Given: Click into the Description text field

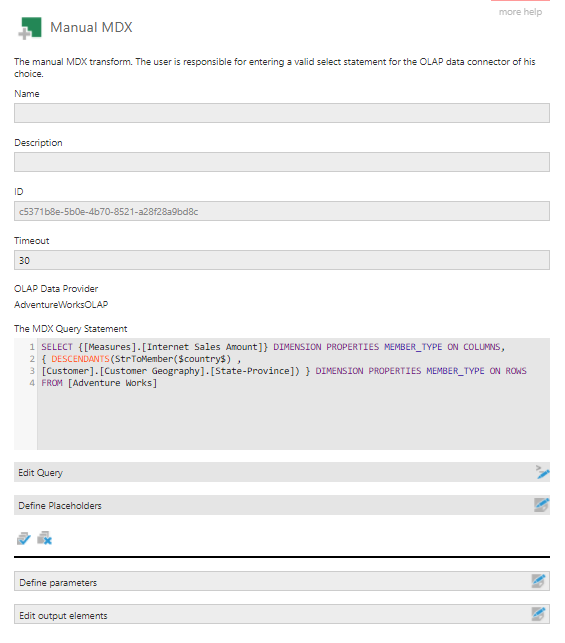Looking at the screenshot, I should (282, 162).
